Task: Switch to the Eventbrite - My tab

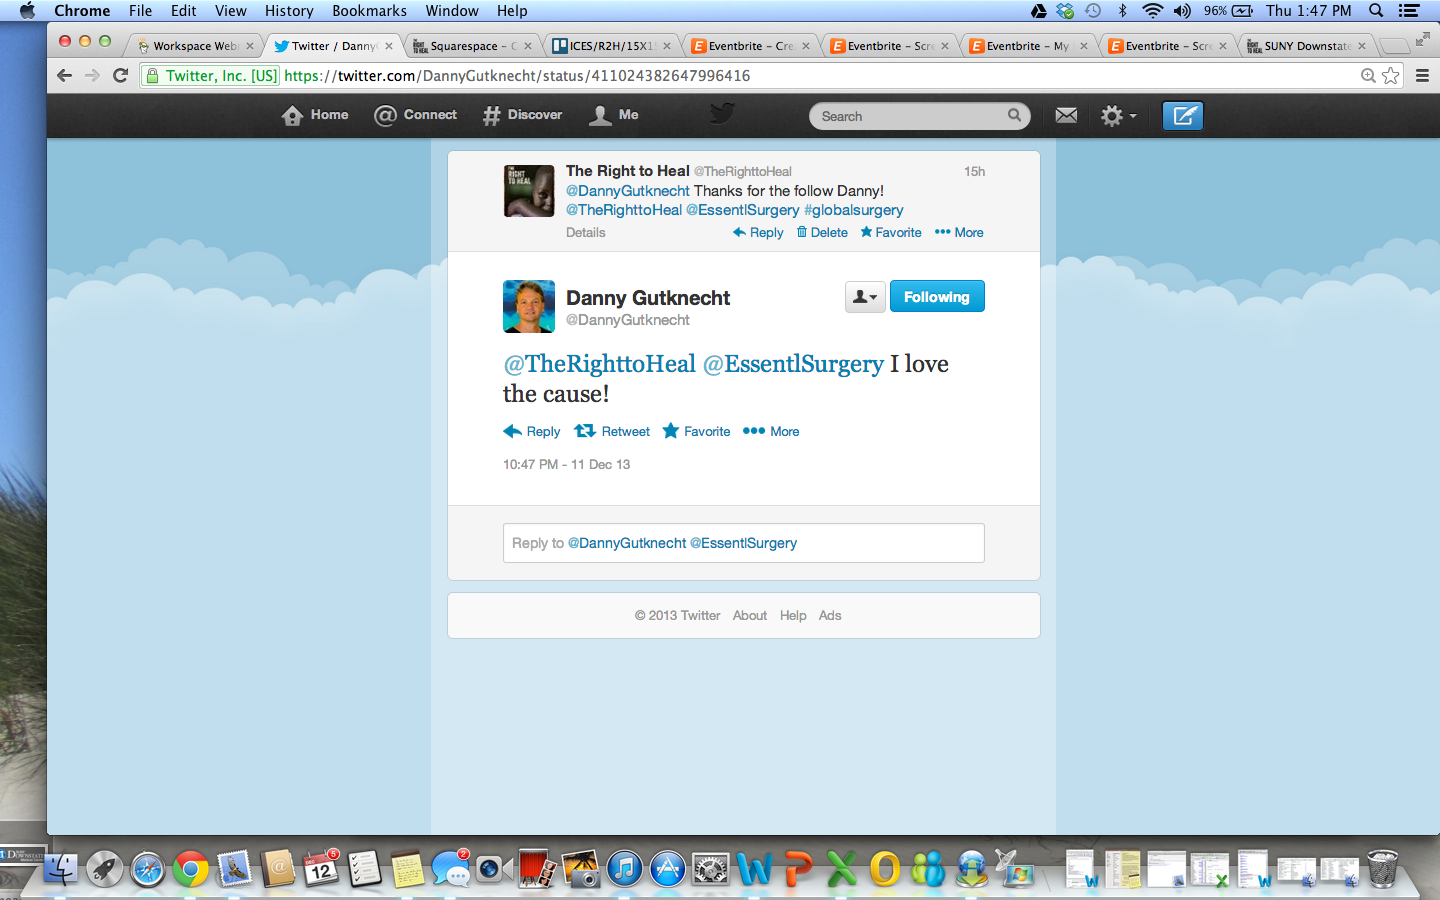Action: coord(1028,46)
